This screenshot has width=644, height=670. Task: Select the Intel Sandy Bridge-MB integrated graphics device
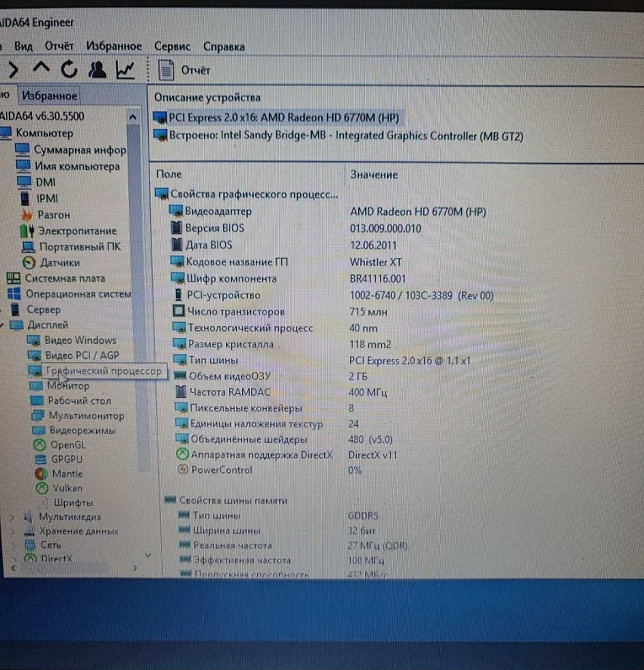(x=338, y=136)
